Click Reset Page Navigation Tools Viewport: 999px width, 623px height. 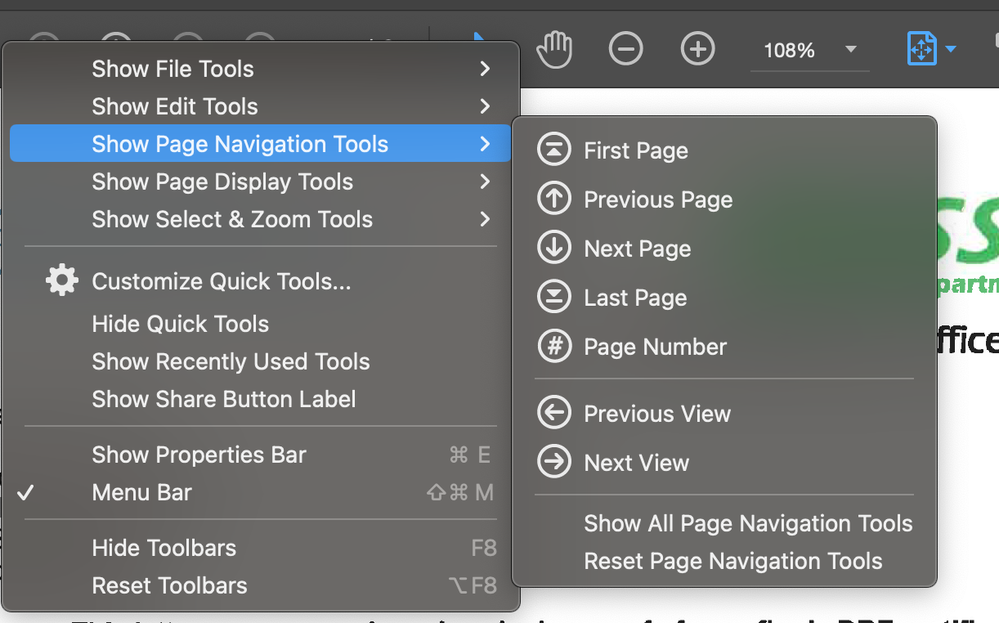click(x=733, y=561)
